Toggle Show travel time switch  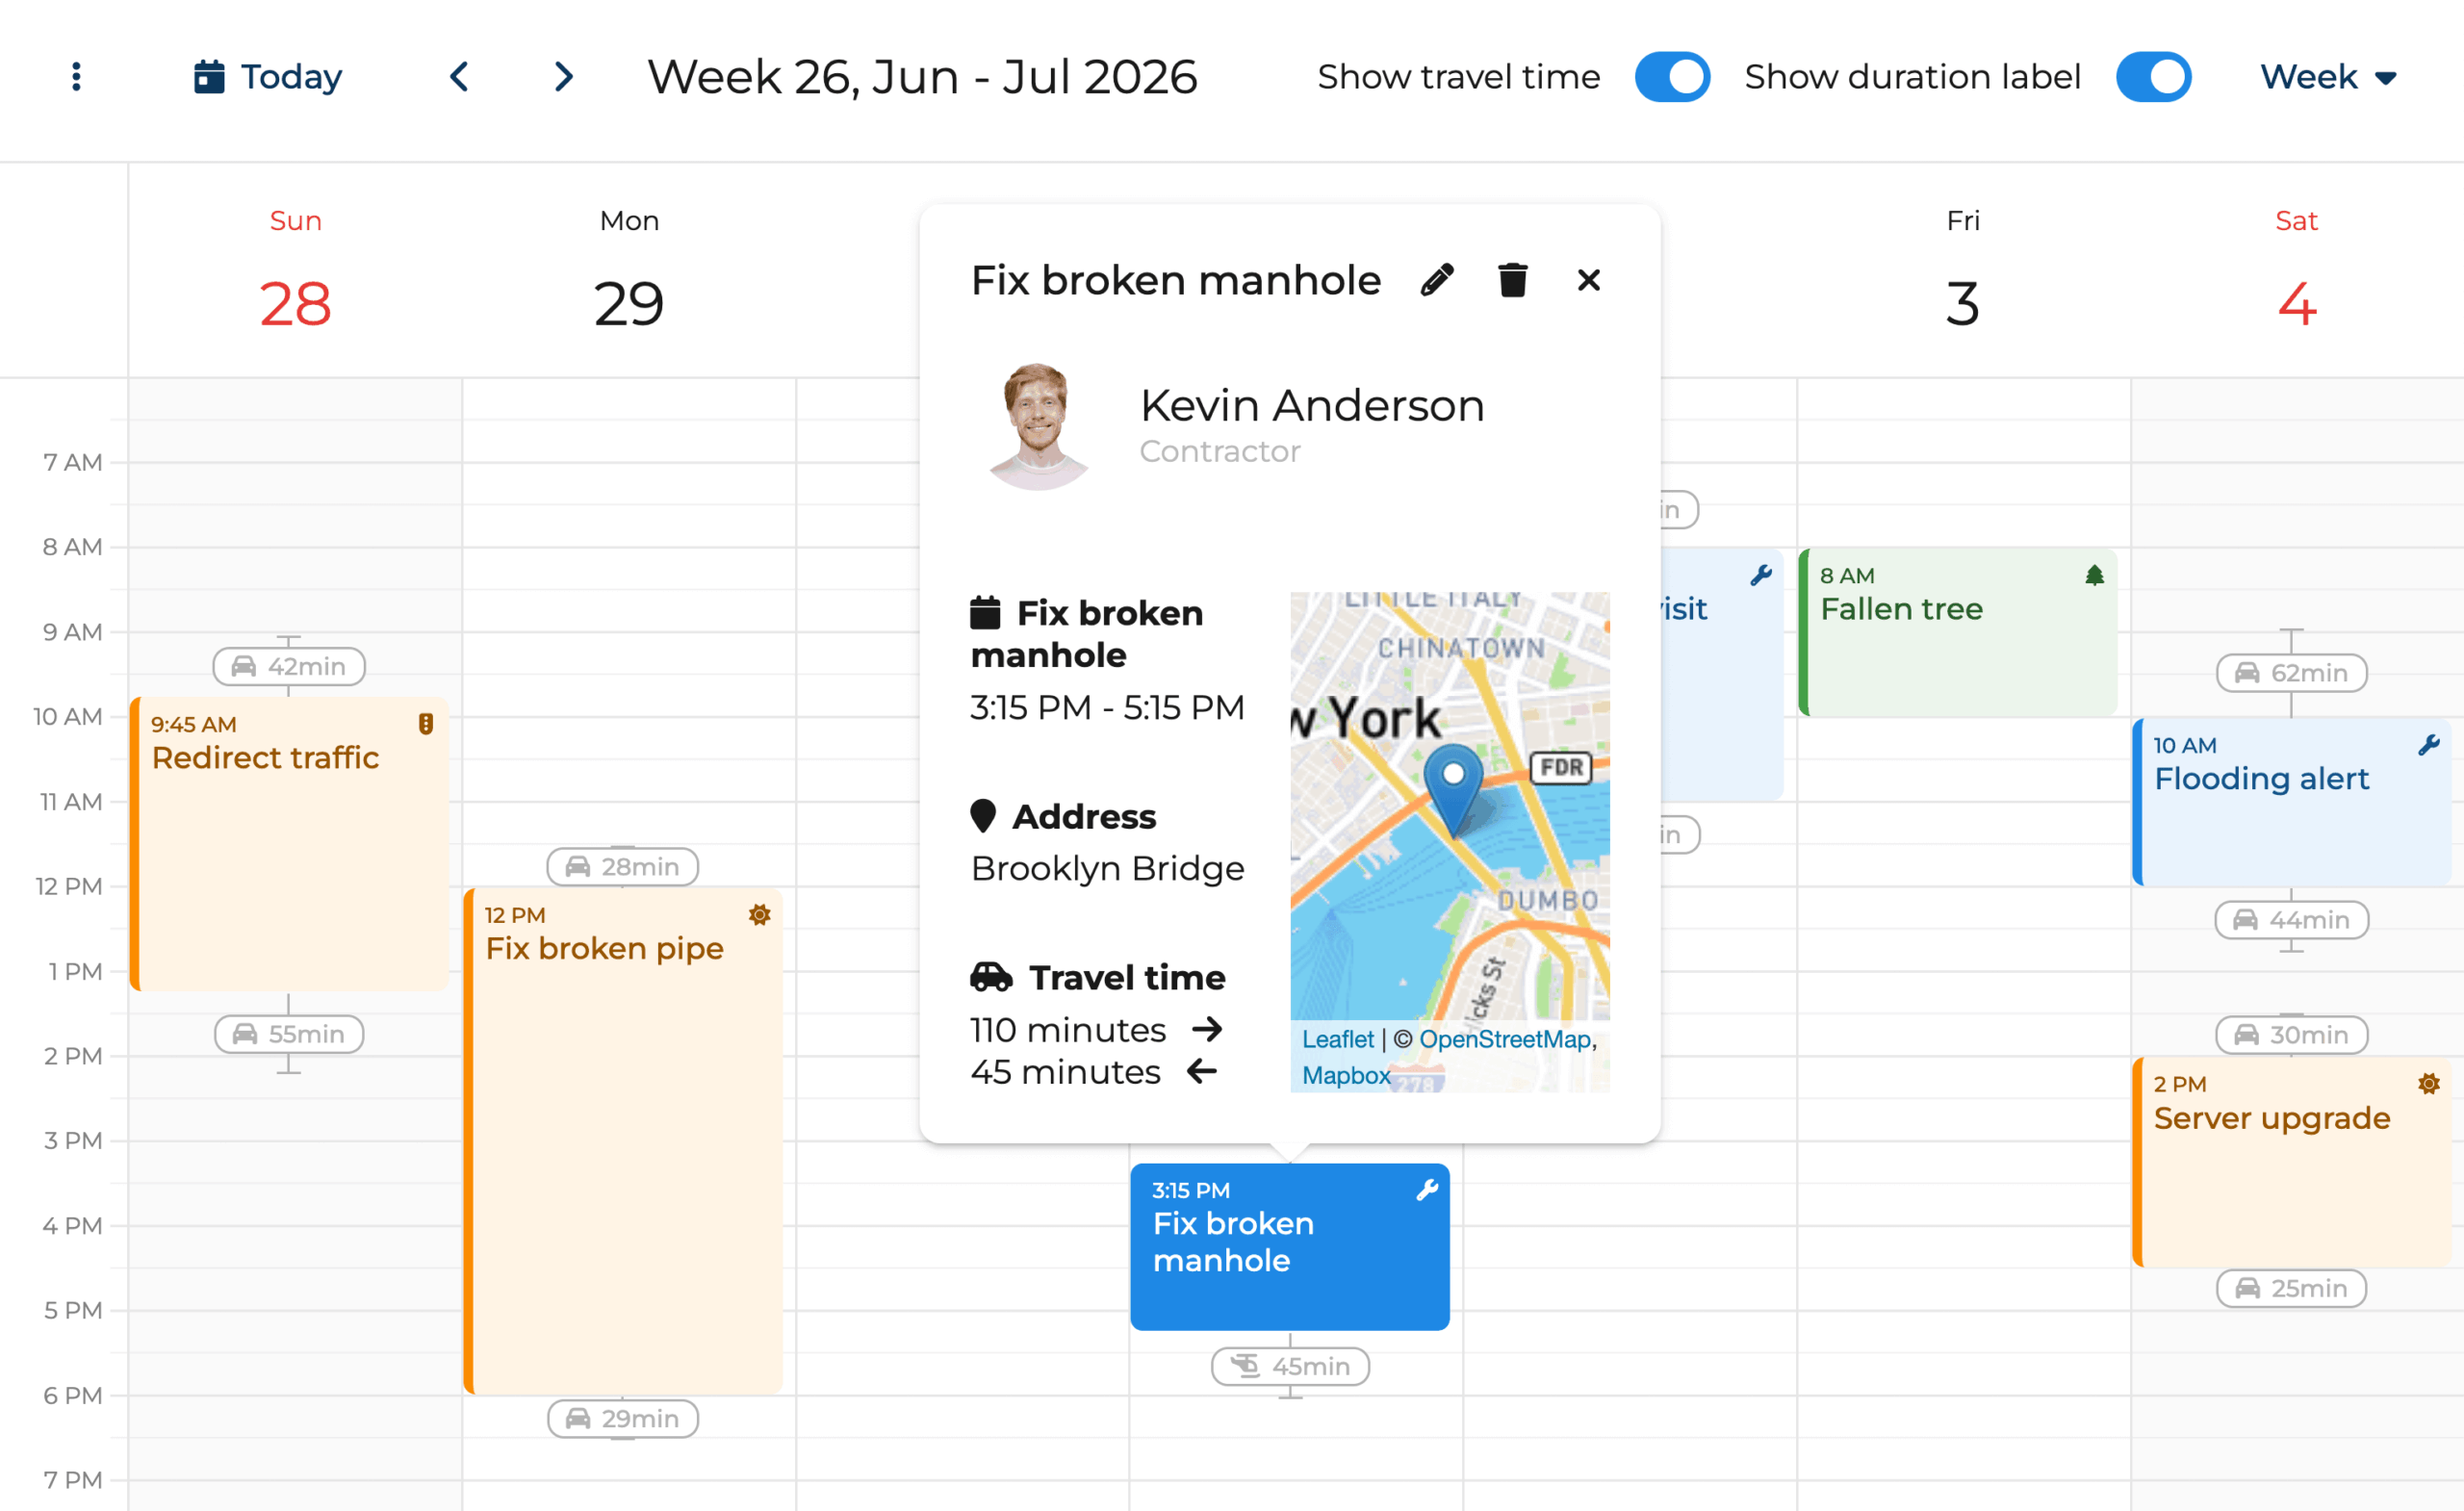click(x=1672, y=77)
